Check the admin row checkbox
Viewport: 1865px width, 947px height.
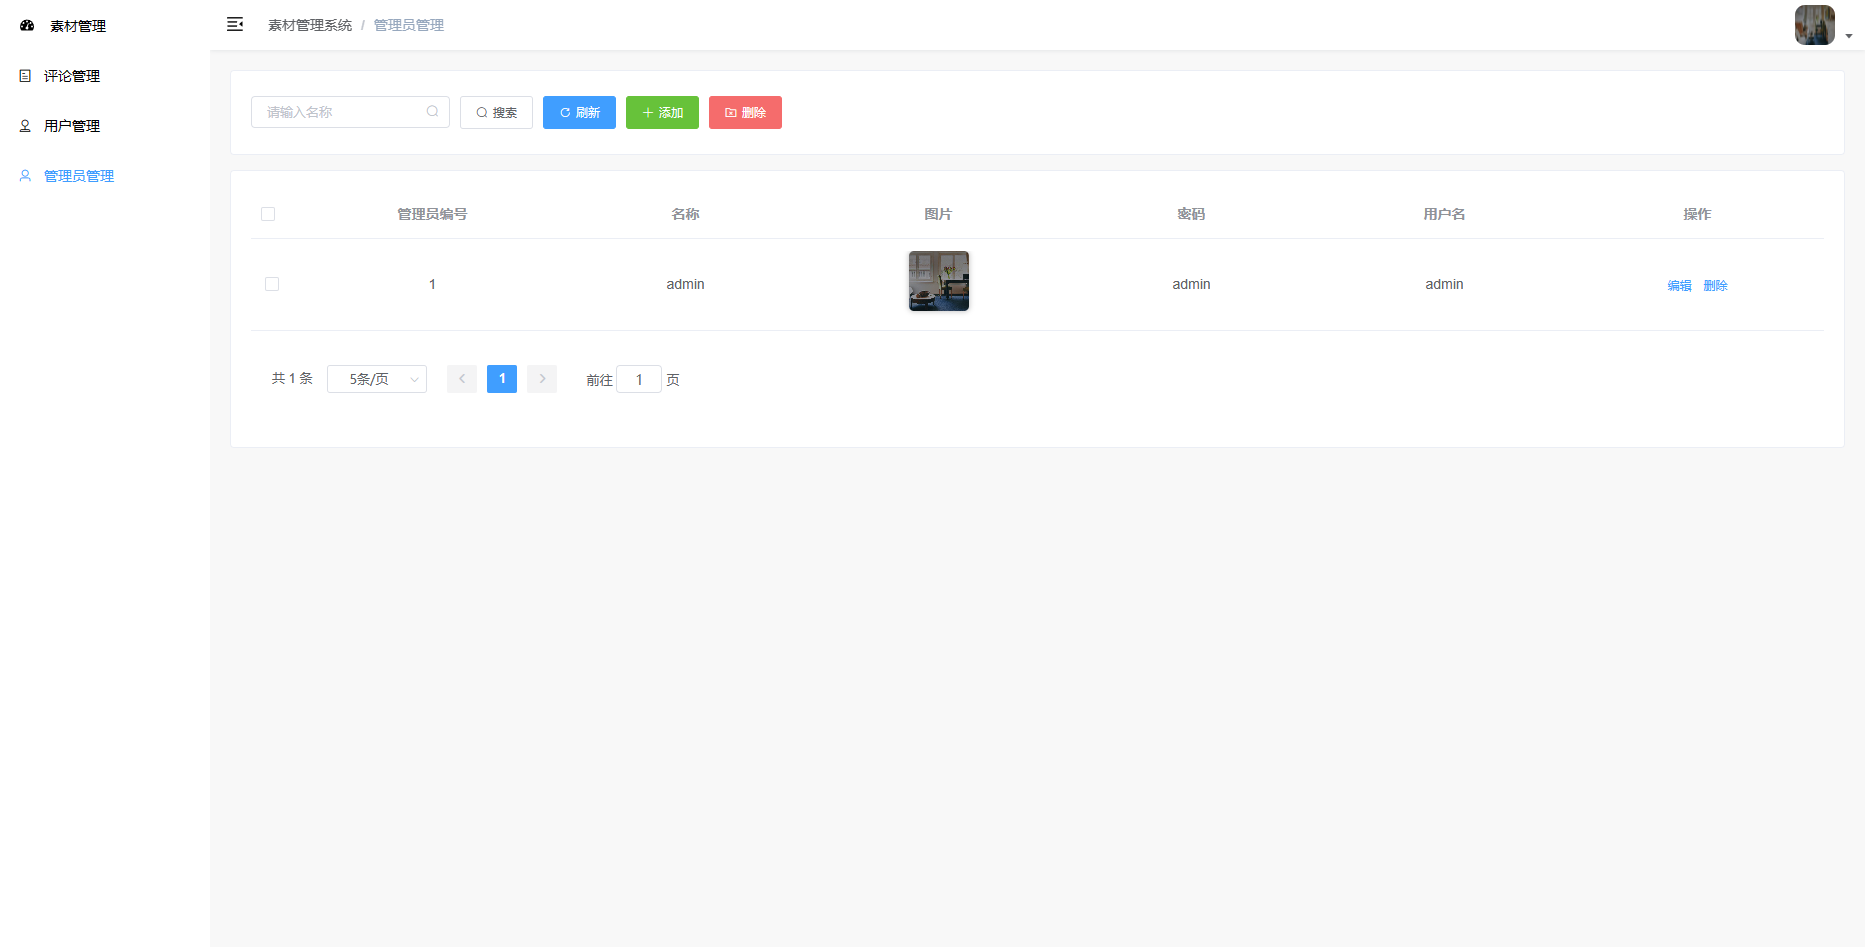click(x=272, y=284)
